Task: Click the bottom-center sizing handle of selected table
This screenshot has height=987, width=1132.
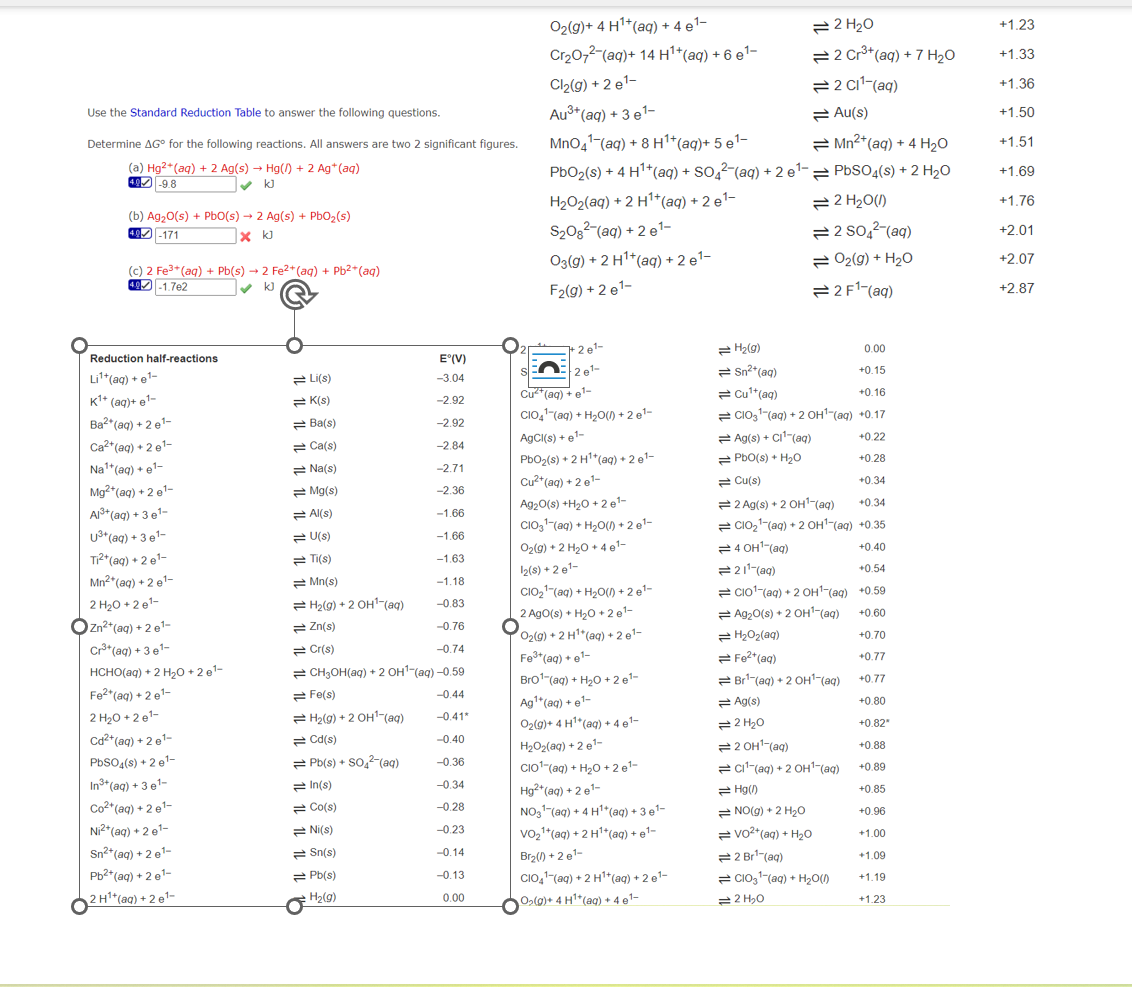Action: [295, 906]
